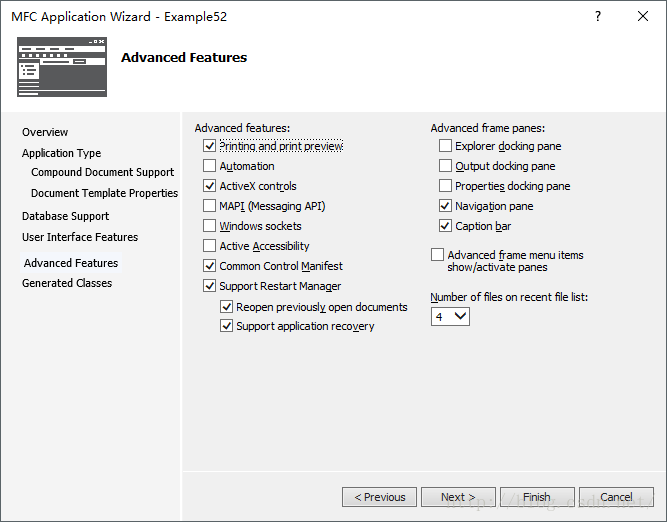Toggle Common Control Manifest checkbox
The image size is (667, 522).
pyautogui.click(x=209, y=265)
